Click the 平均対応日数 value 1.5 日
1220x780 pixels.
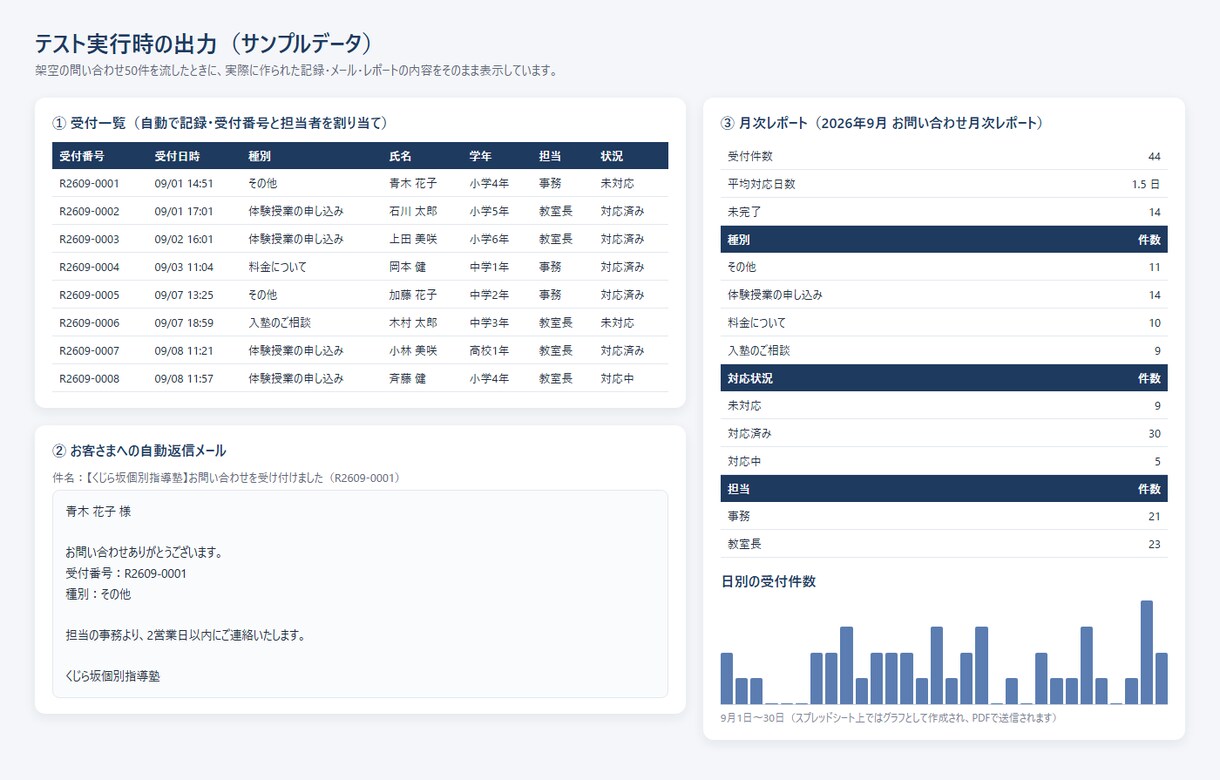tap(1146, 185)
